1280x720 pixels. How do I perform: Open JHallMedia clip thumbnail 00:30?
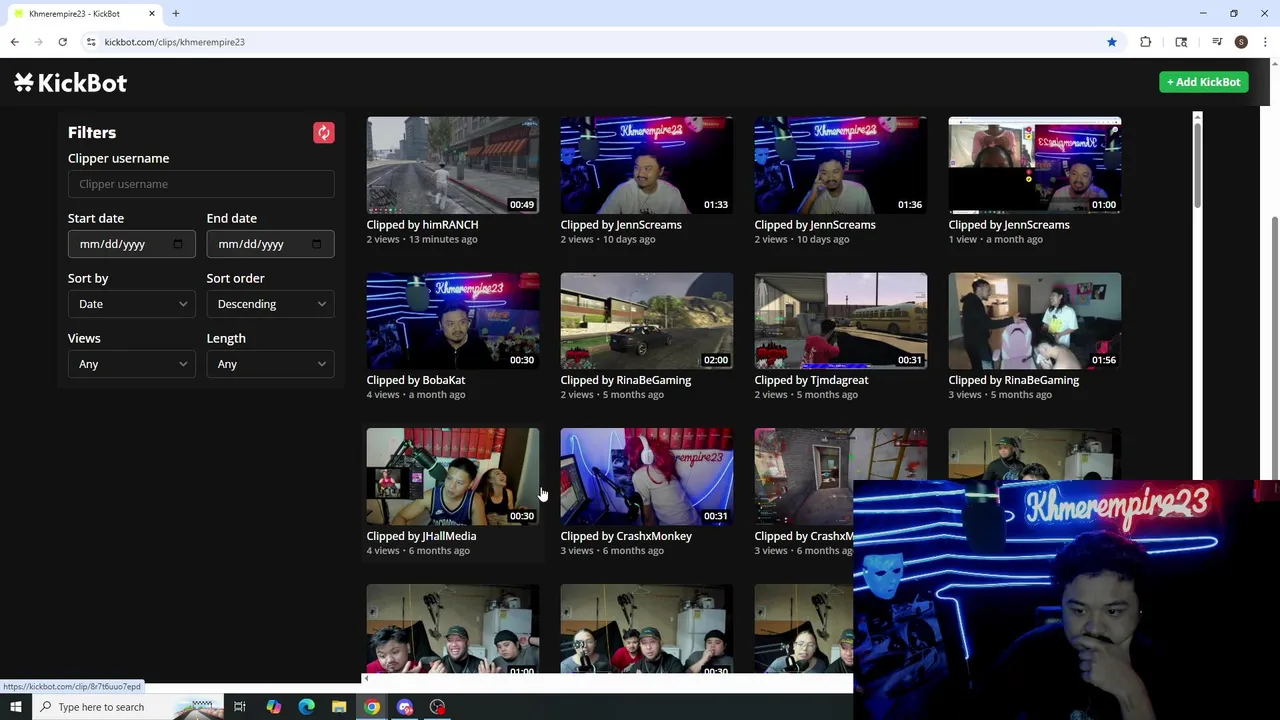[x=453, y=477]
